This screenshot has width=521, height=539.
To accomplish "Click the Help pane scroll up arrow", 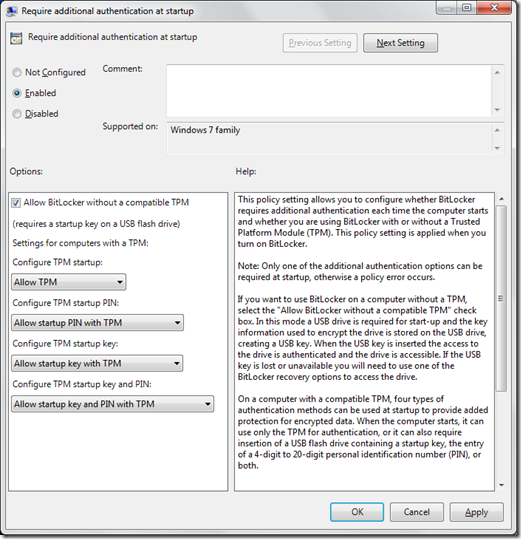I will [501, 199].
